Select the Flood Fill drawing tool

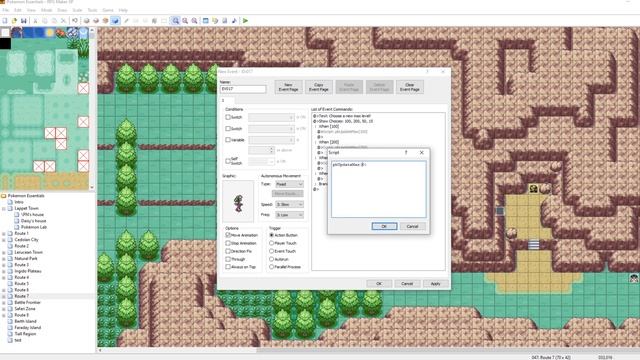pos(154,20)
